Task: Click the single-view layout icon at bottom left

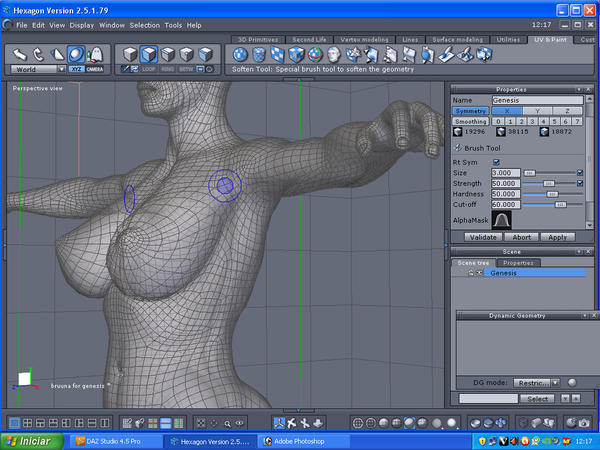Action: (x=12, y=423)
